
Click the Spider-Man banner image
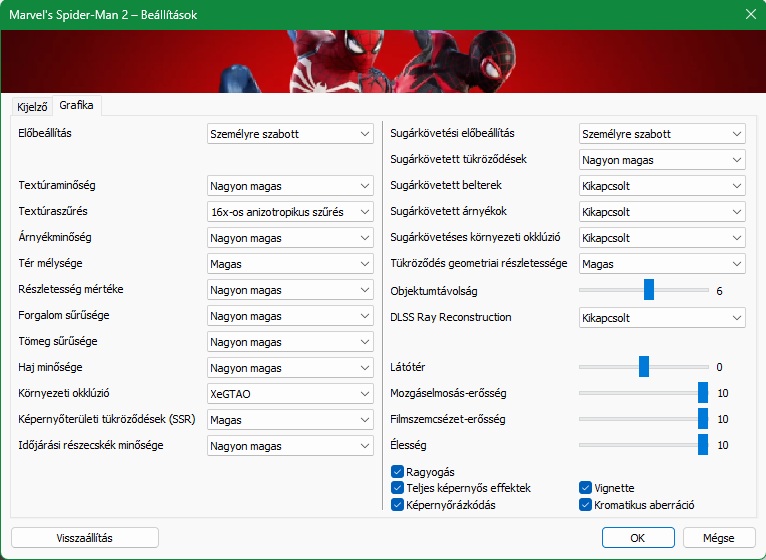[383, 61]
